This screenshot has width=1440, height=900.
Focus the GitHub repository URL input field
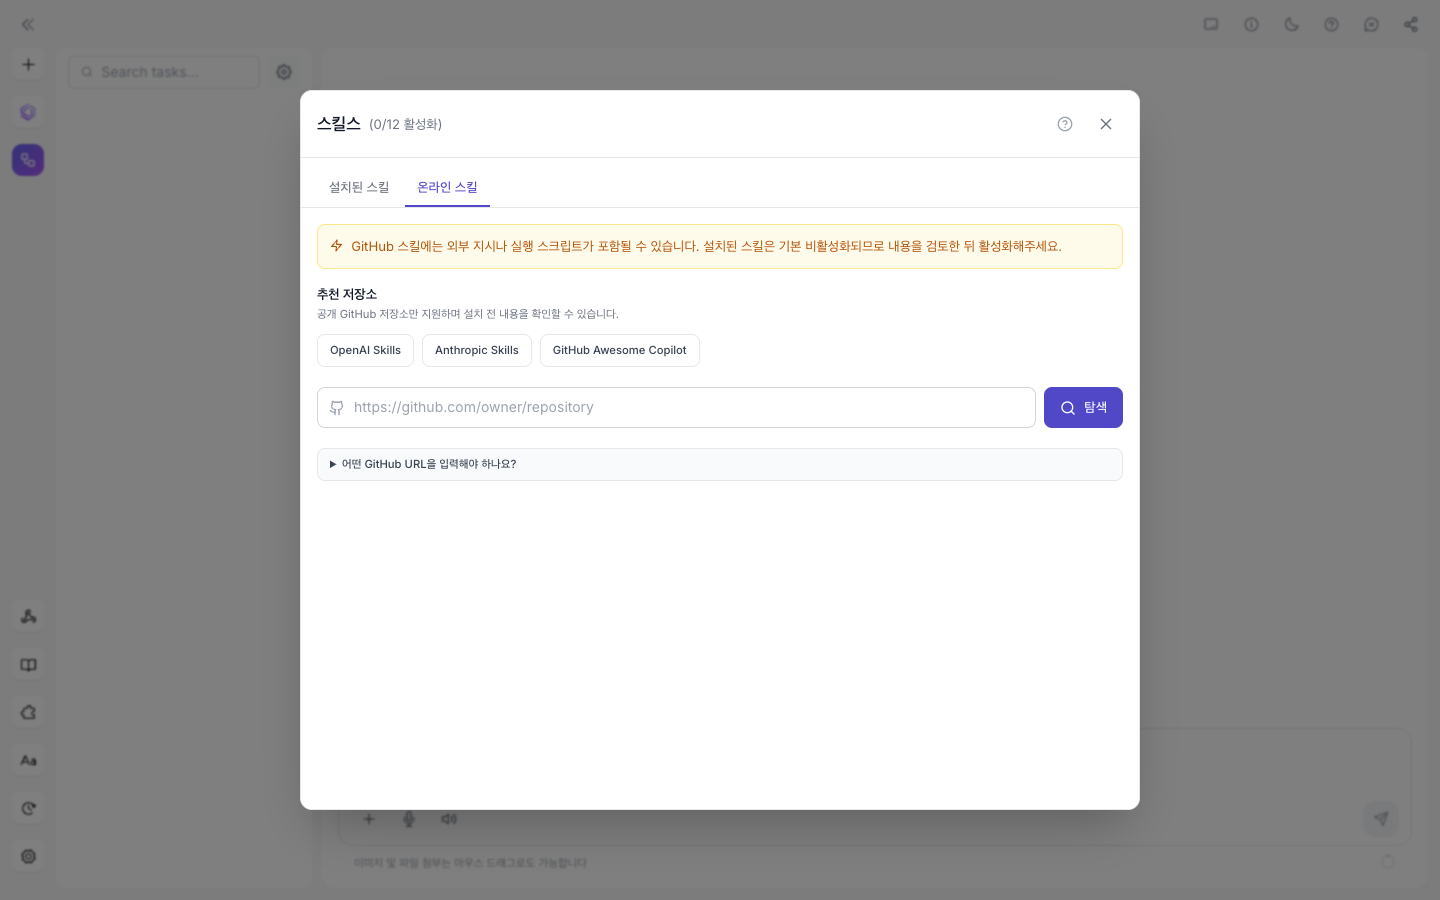676,407
